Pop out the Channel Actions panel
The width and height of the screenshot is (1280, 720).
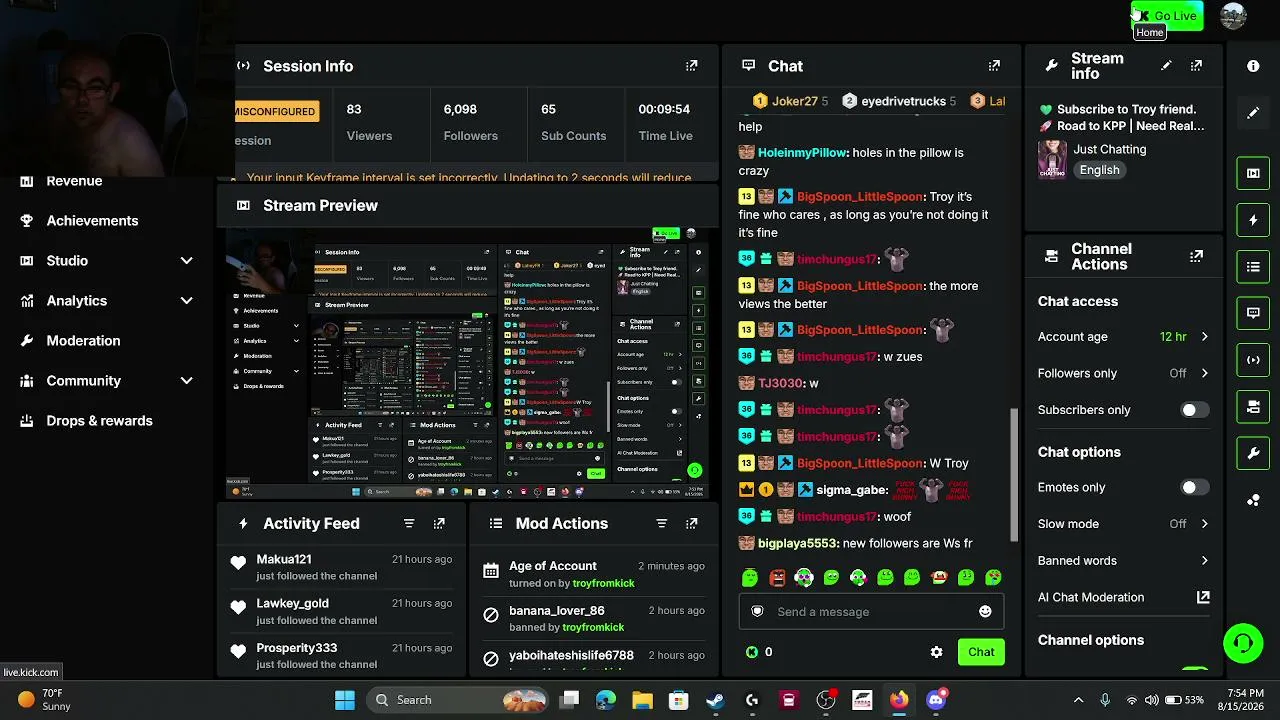tap(1196, 256)
